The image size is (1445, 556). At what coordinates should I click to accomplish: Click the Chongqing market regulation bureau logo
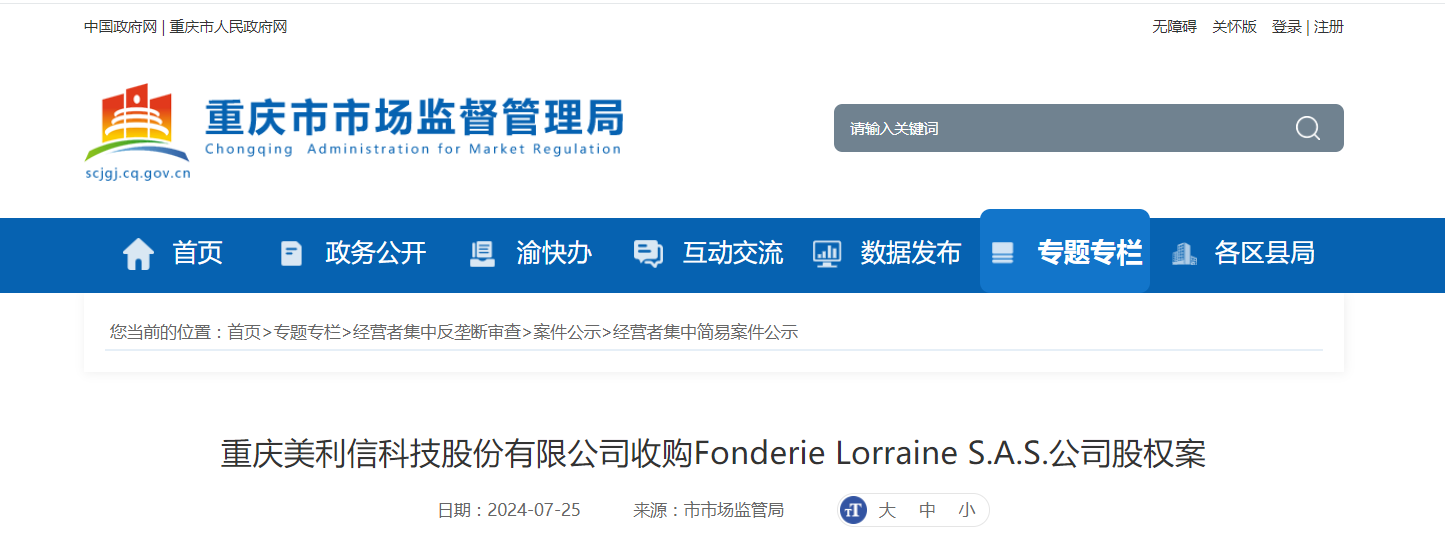[354, 131]
